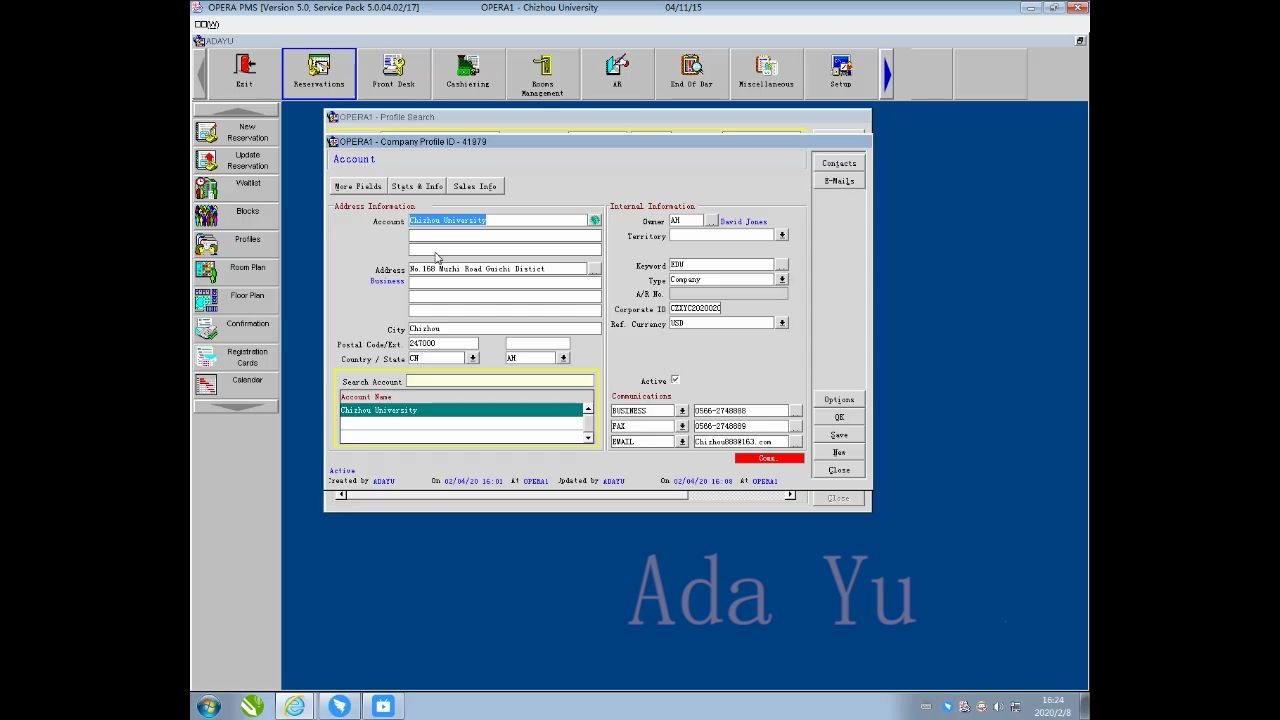Open the Address lookup ellipsis button
Screen dimensions: 1280x720
click(595, 269)
